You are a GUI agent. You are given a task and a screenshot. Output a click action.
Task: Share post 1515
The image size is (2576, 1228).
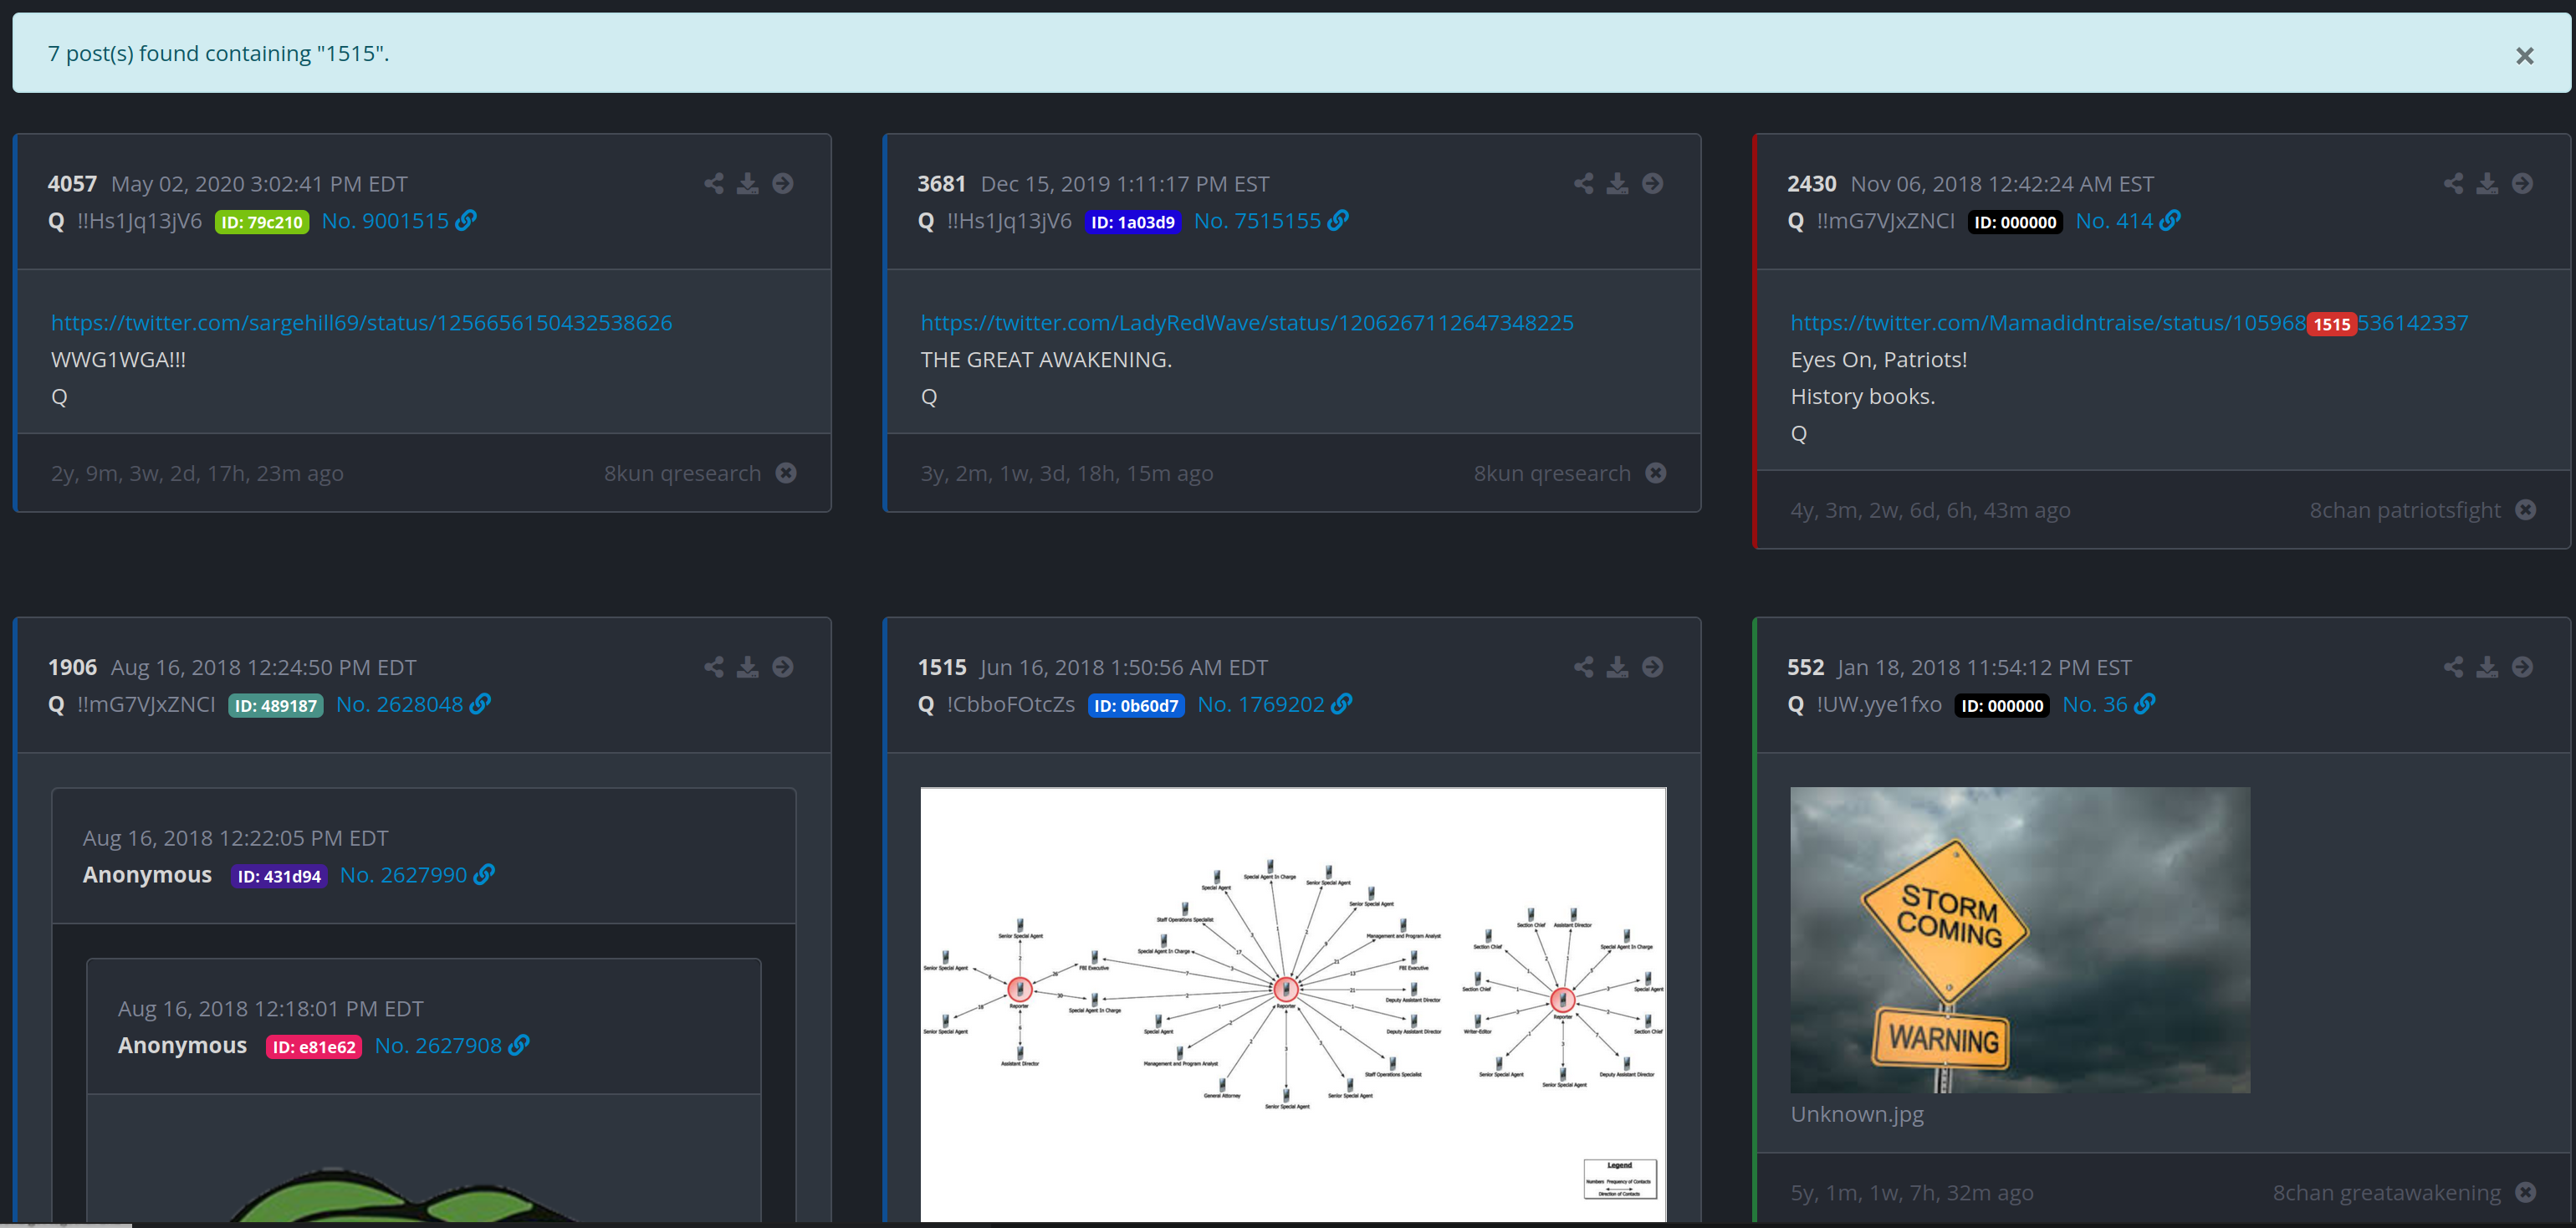click(1584, 667)
